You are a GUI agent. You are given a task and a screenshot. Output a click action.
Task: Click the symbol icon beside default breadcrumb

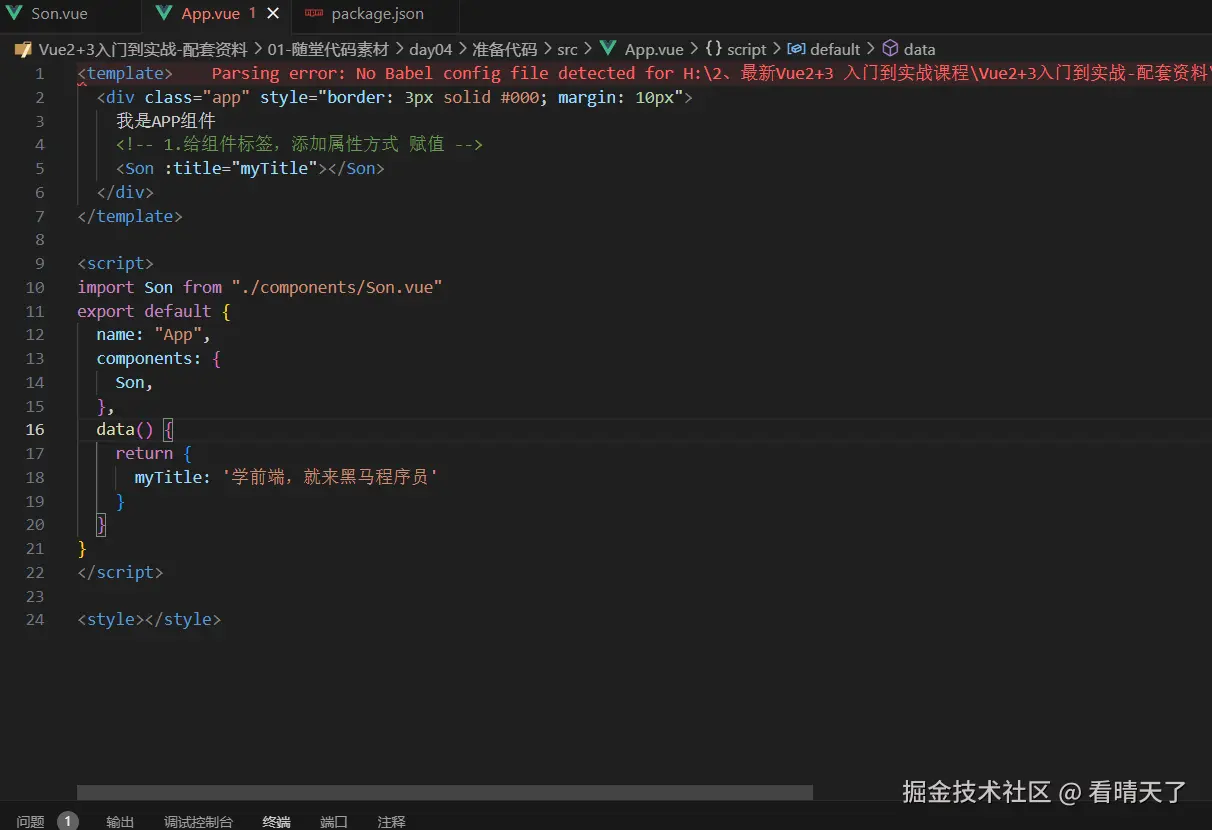click(797, 49)
